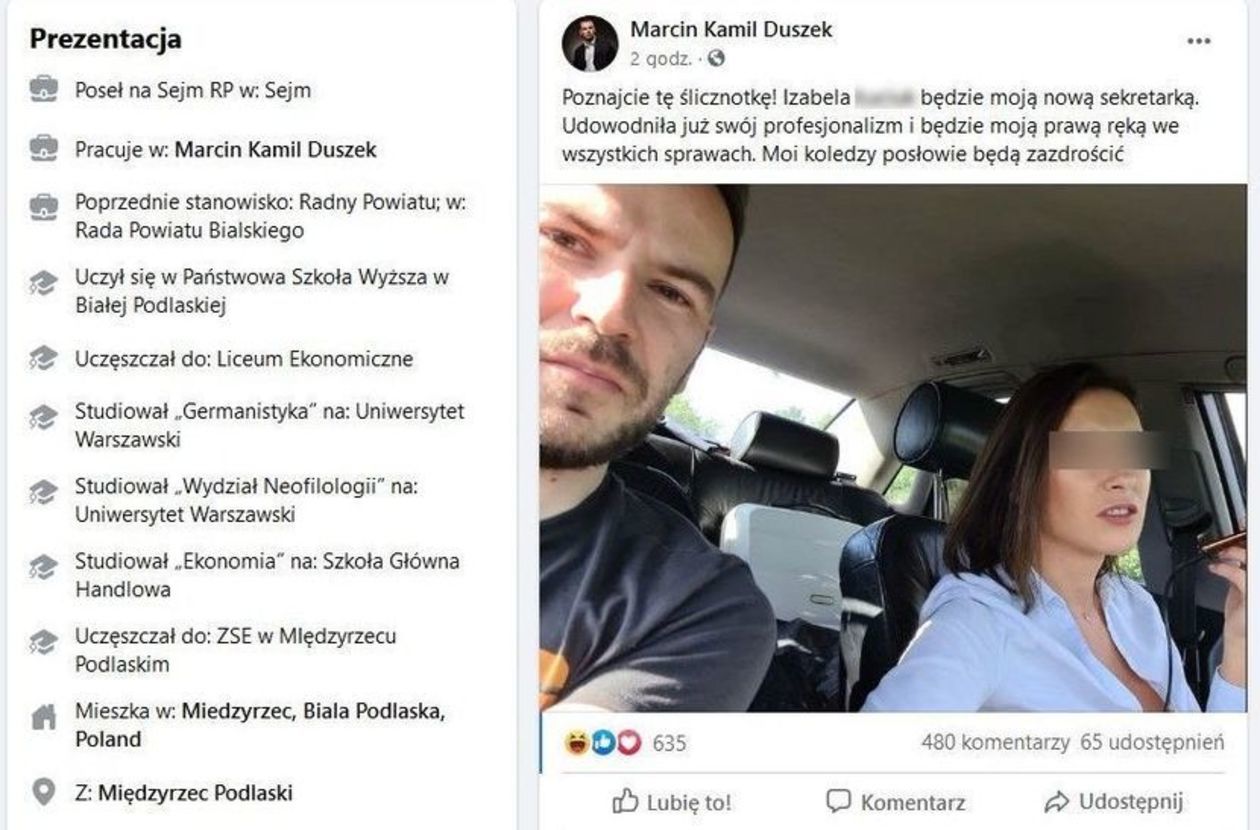Click the blue like reaction icon
Image resolution: width=1260 pixels, height=830 pixels.
[603, 743]
